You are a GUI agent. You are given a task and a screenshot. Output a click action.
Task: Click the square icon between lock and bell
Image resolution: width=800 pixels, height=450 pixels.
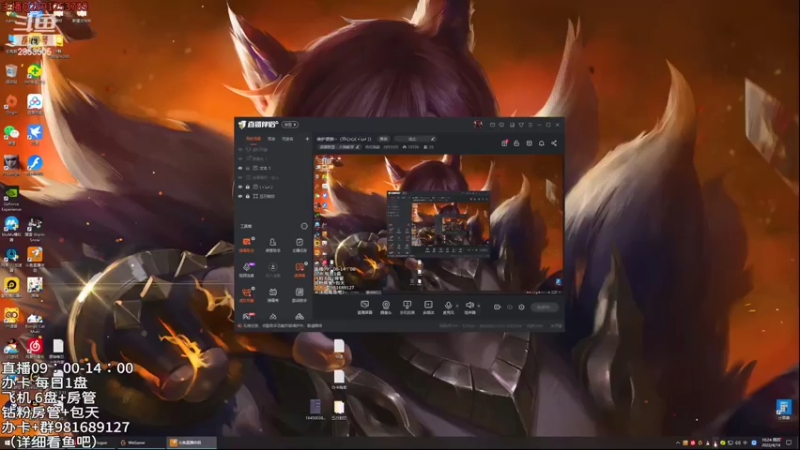[529, 143]
